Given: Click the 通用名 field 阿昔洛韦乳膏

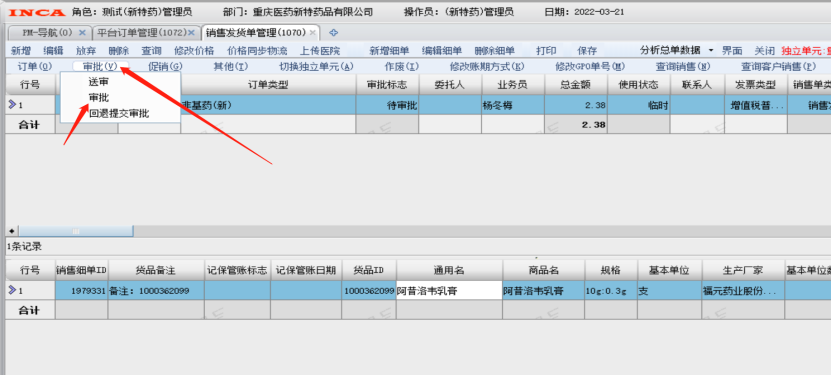Looking at the screenshot, I should [449, 290].
